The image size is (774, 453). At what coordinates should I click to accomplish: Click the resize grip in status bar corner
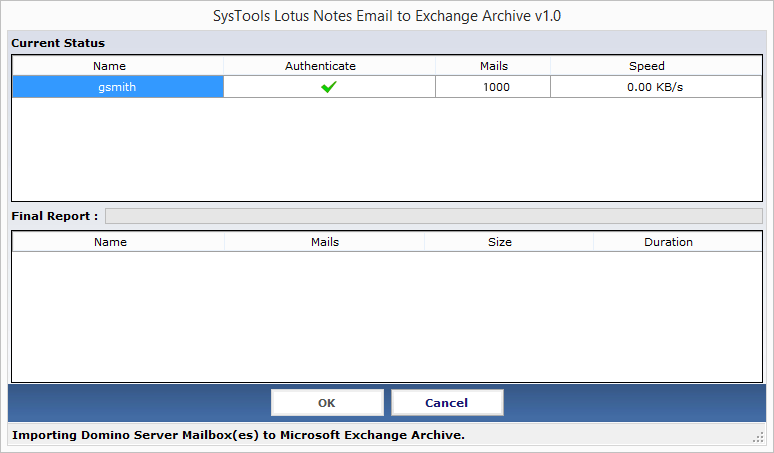(758, 437)
